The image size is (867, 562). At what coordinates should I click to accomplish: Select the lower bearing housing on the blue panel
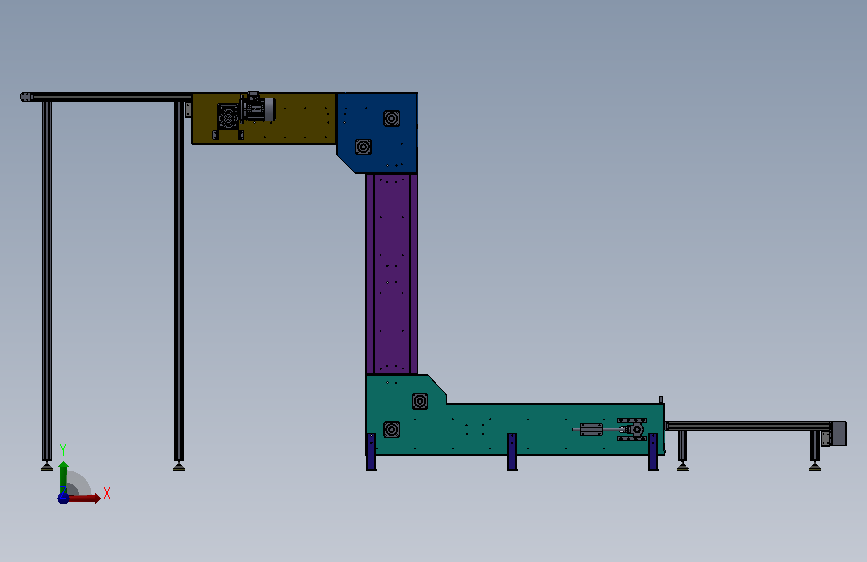[x=363, y=147]
